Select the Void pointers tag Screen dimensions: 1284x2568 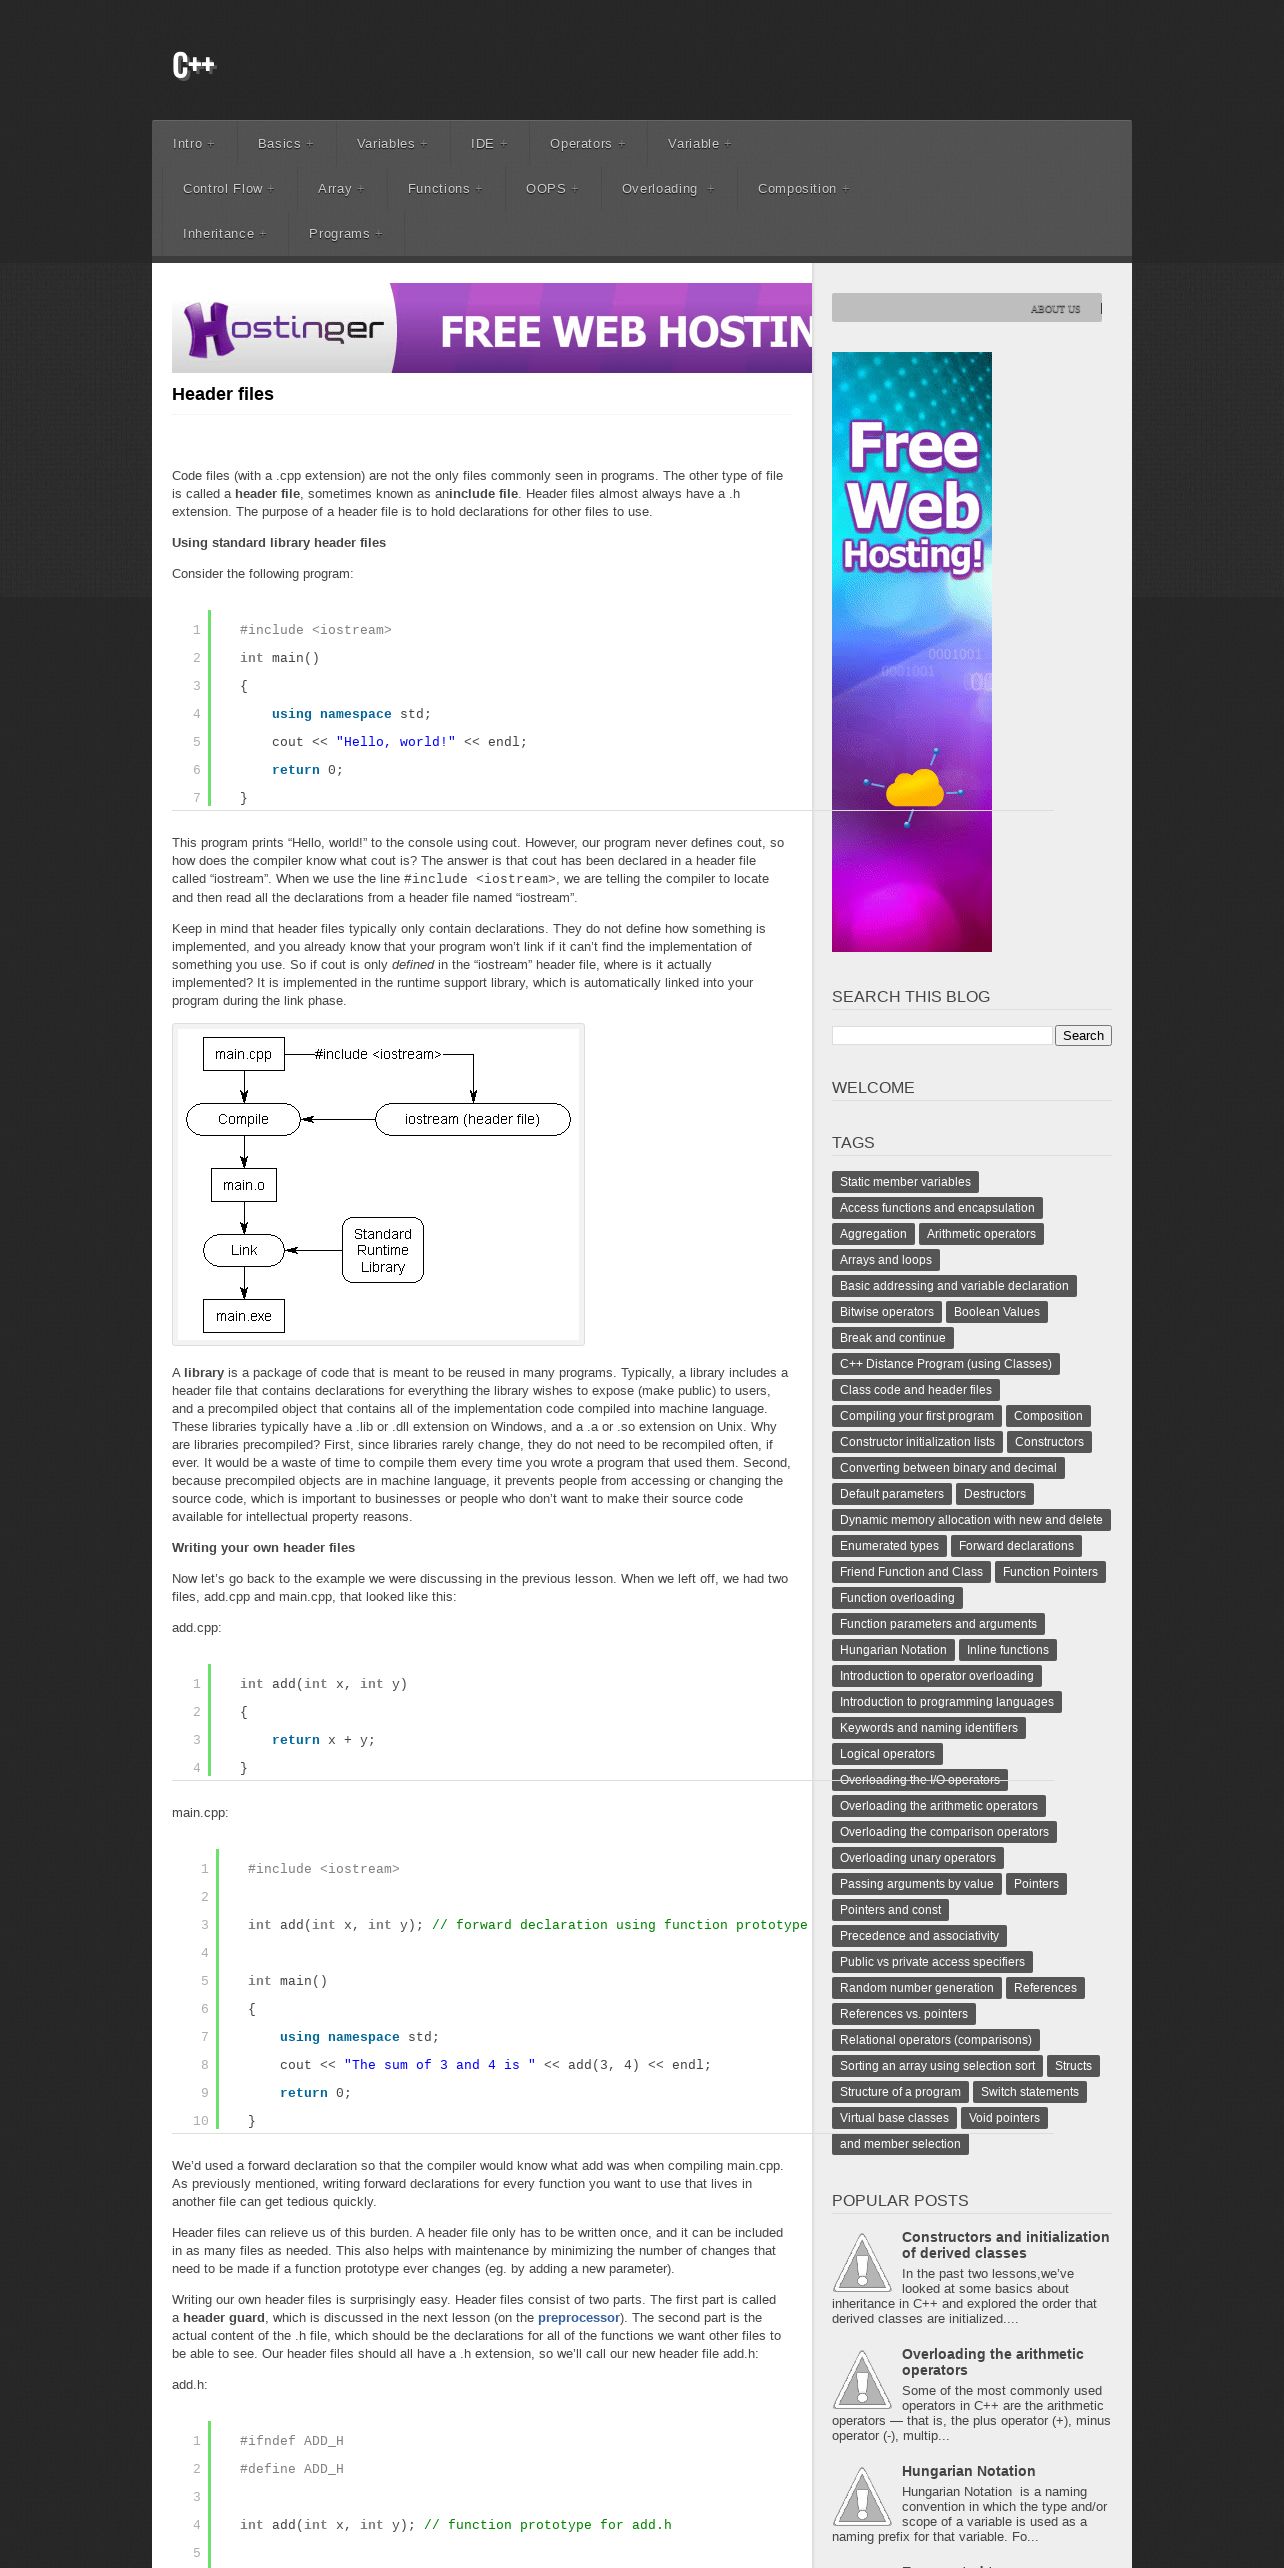pos(1004,2118)
